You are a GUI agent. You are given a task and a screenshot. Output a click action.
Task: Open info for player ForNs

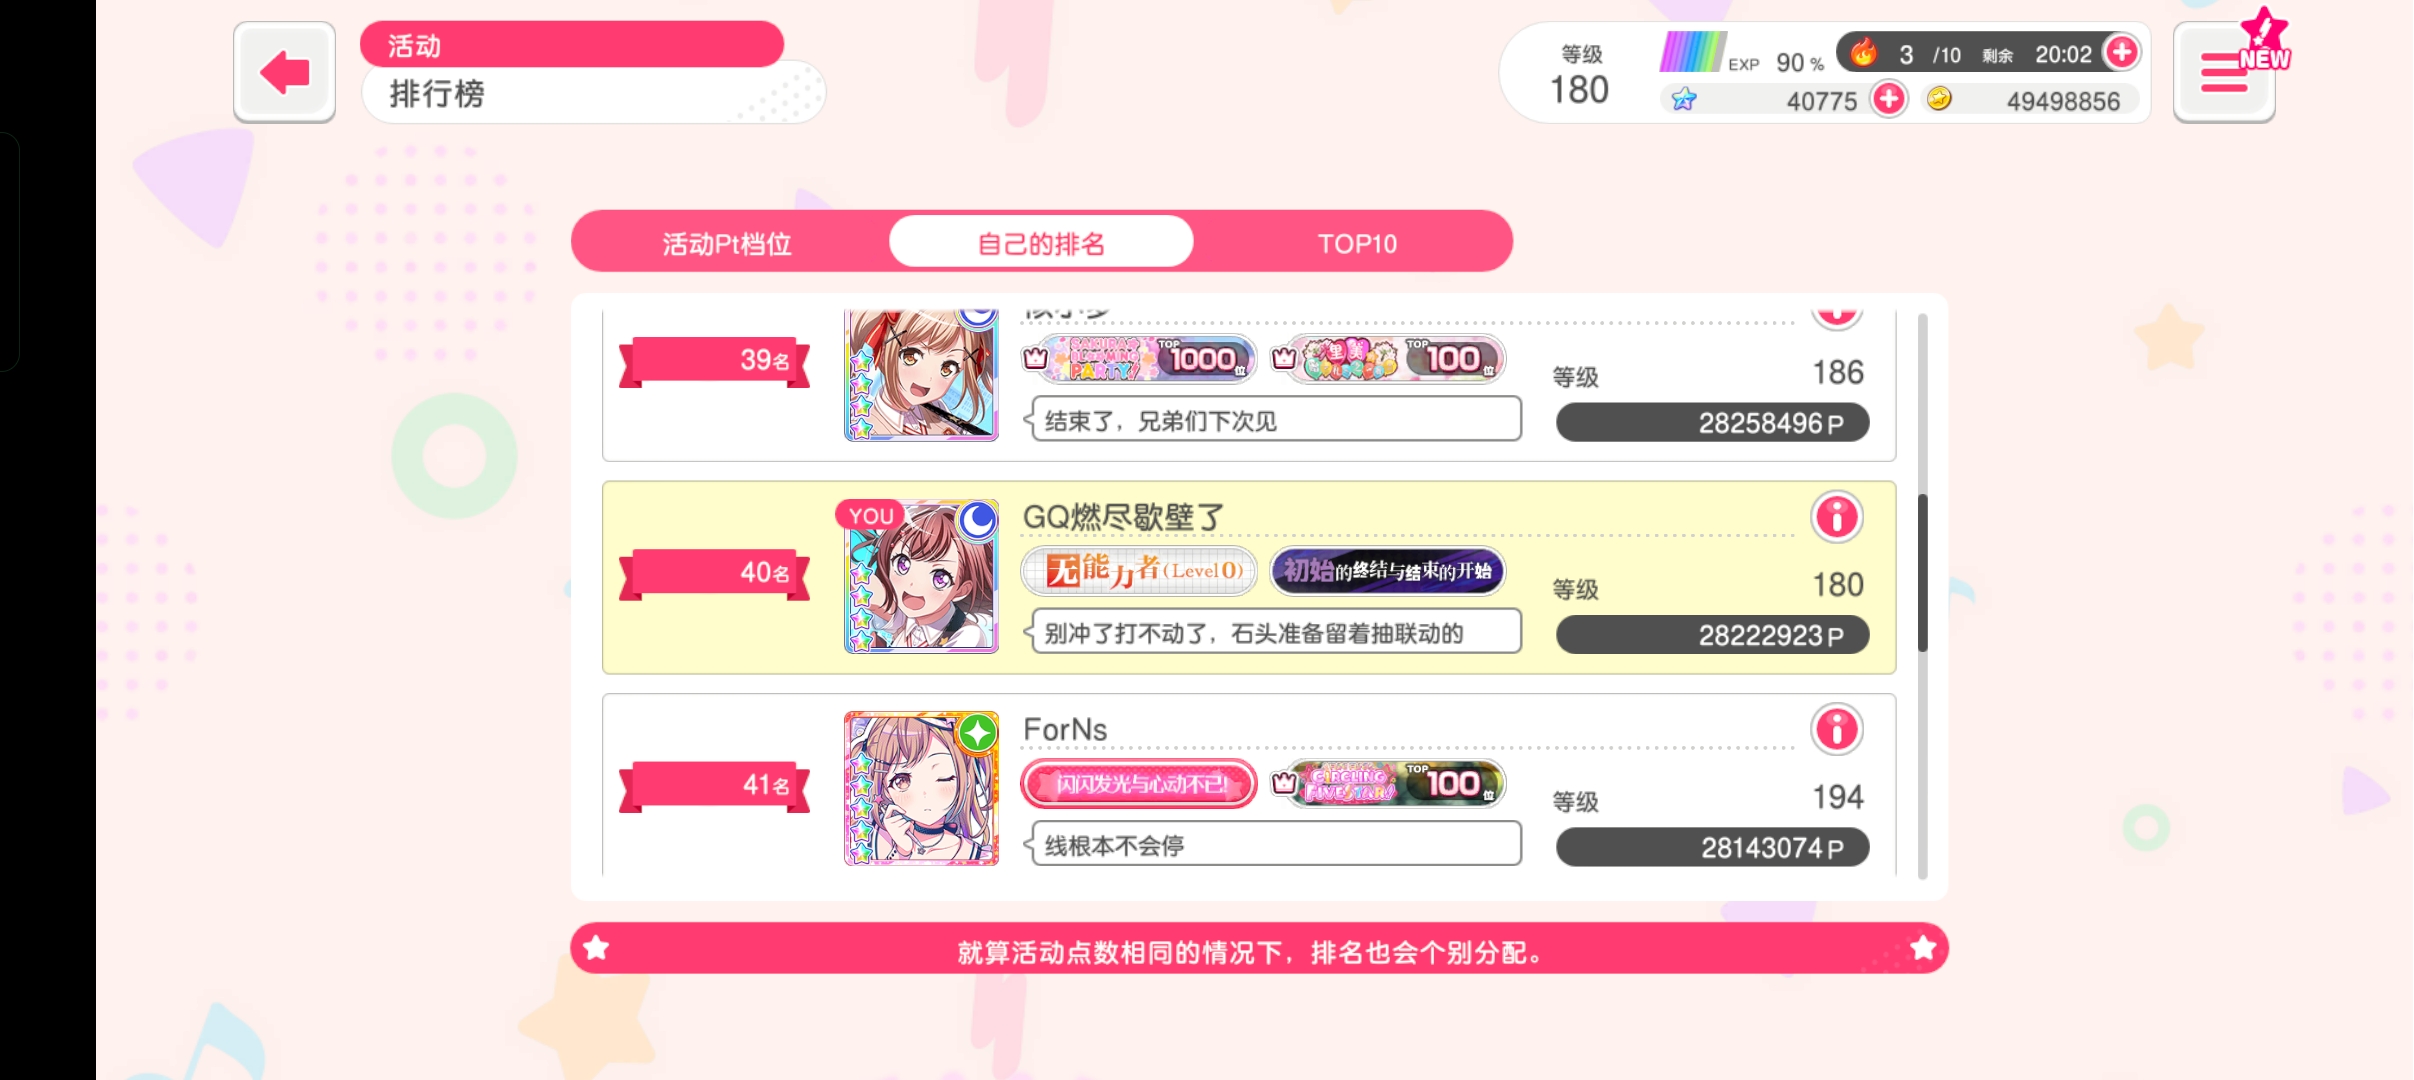coord(1836,729)
